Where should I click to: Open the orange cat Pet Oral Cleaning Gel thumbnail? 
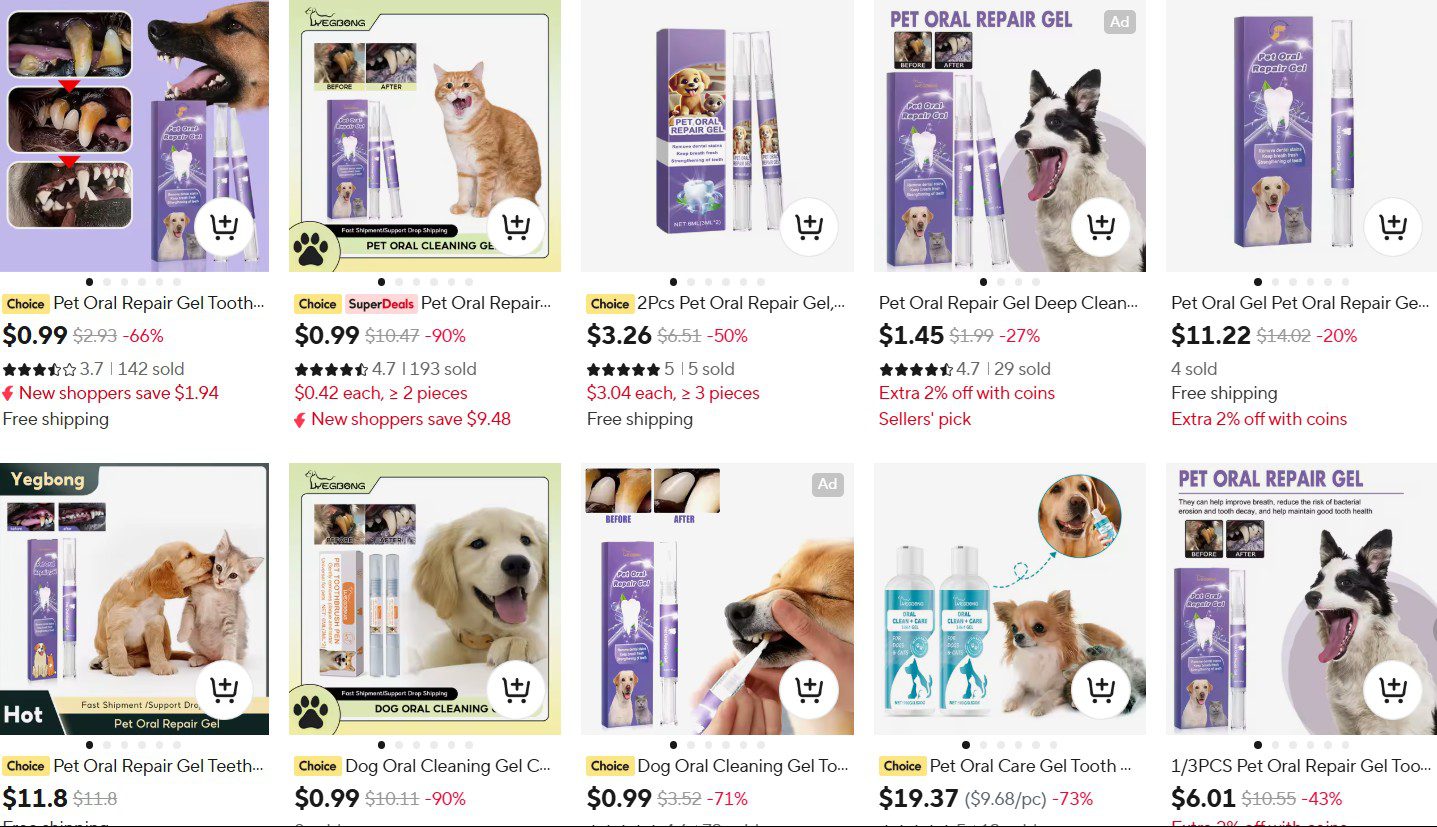425,136
